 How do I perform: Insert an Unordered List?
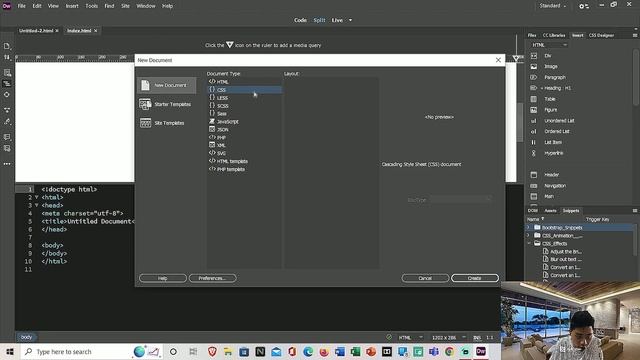(x=559, y=121)
